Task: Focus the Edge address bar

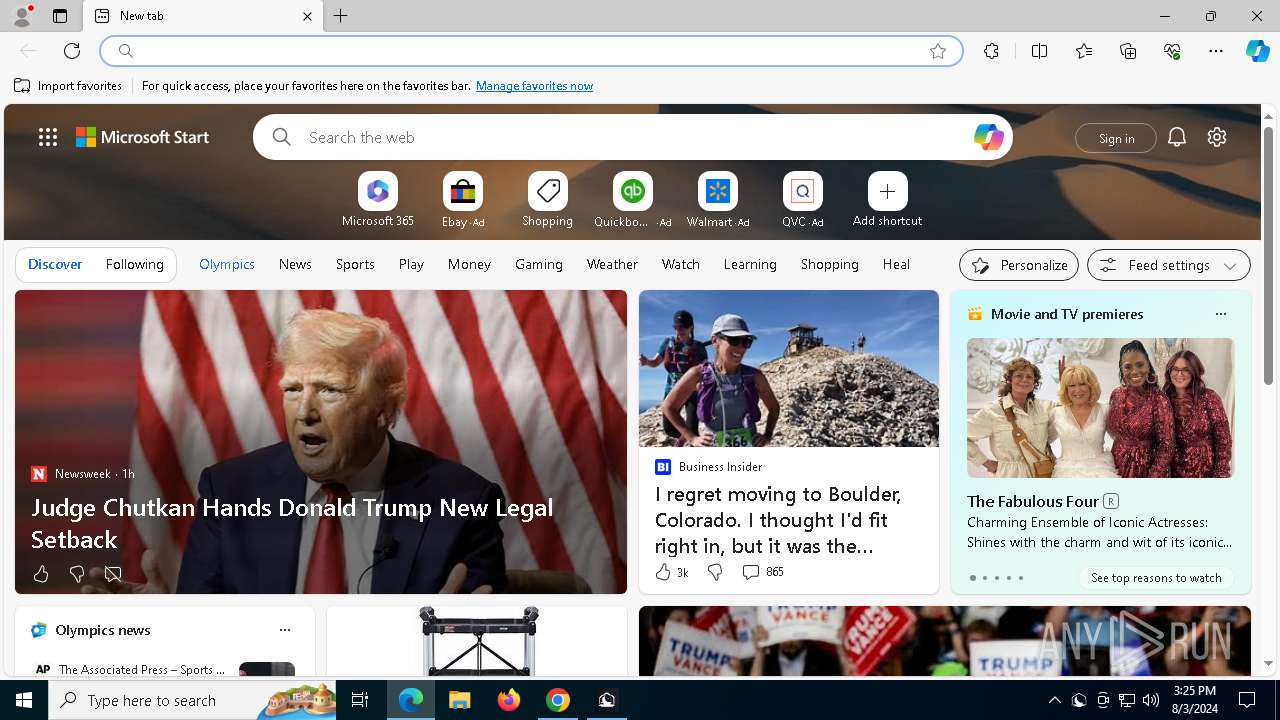Action: (x=531, y=51)
